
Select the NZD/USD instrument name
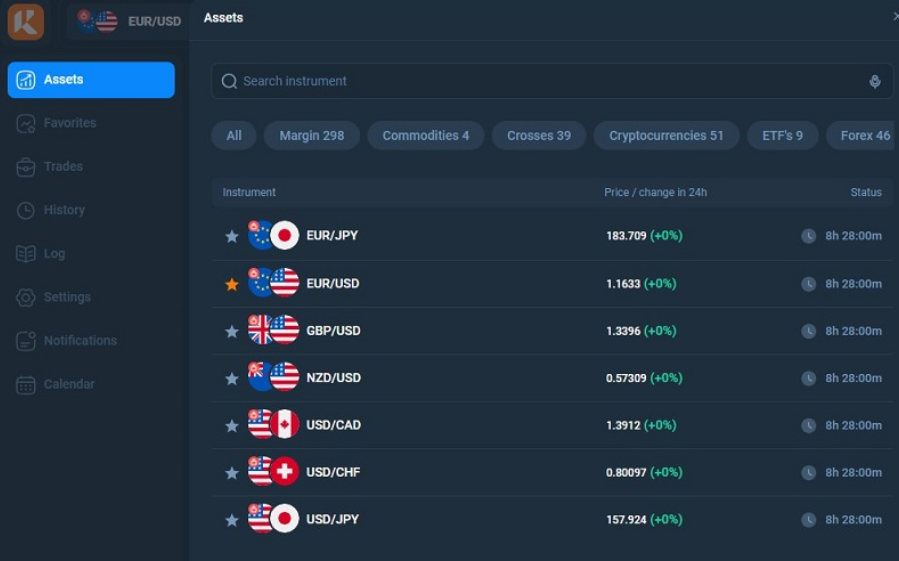click(334, 378)
